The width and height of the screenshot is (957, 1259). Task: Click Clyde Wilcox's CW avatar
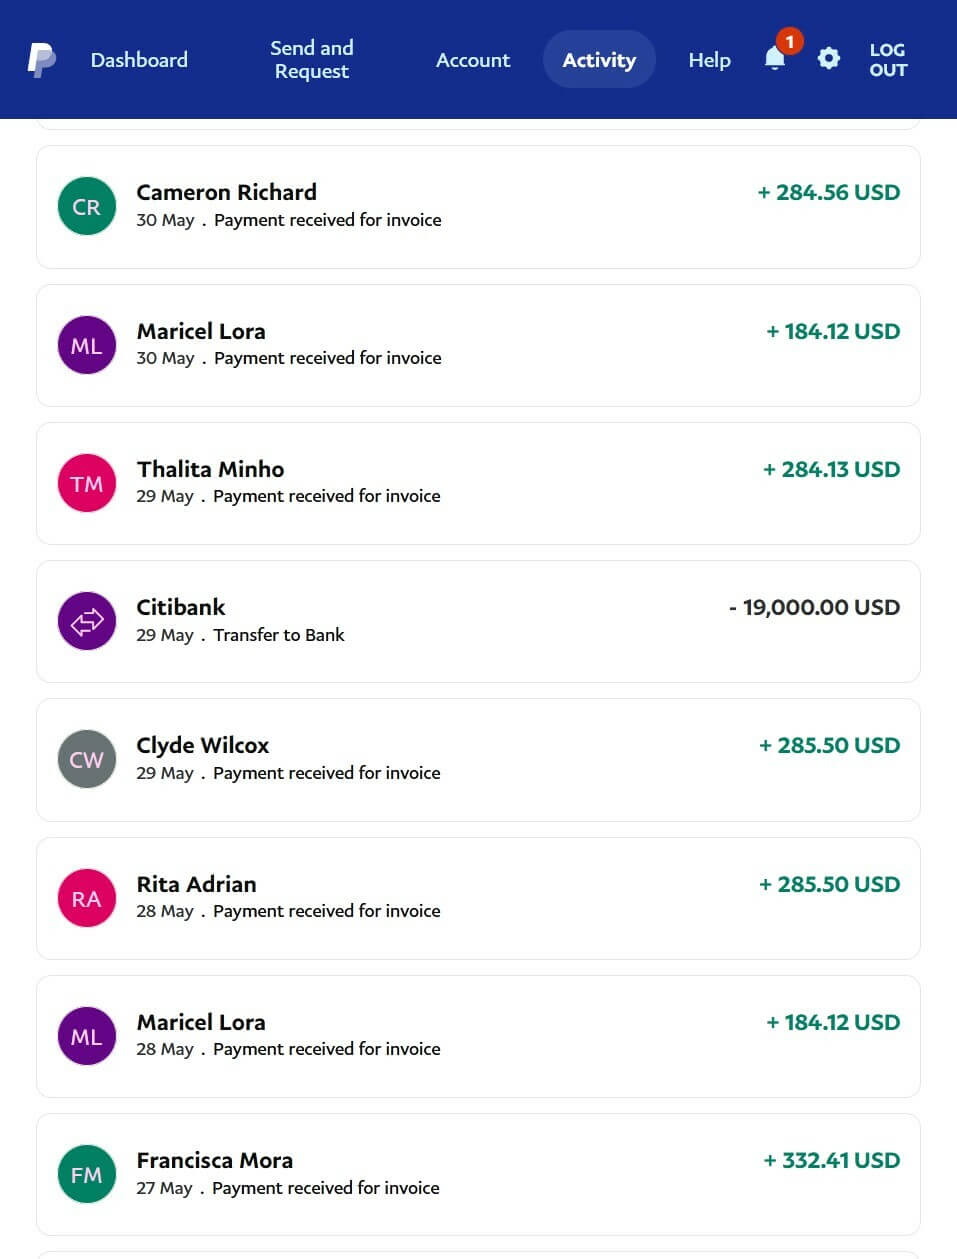click(87, 759)
